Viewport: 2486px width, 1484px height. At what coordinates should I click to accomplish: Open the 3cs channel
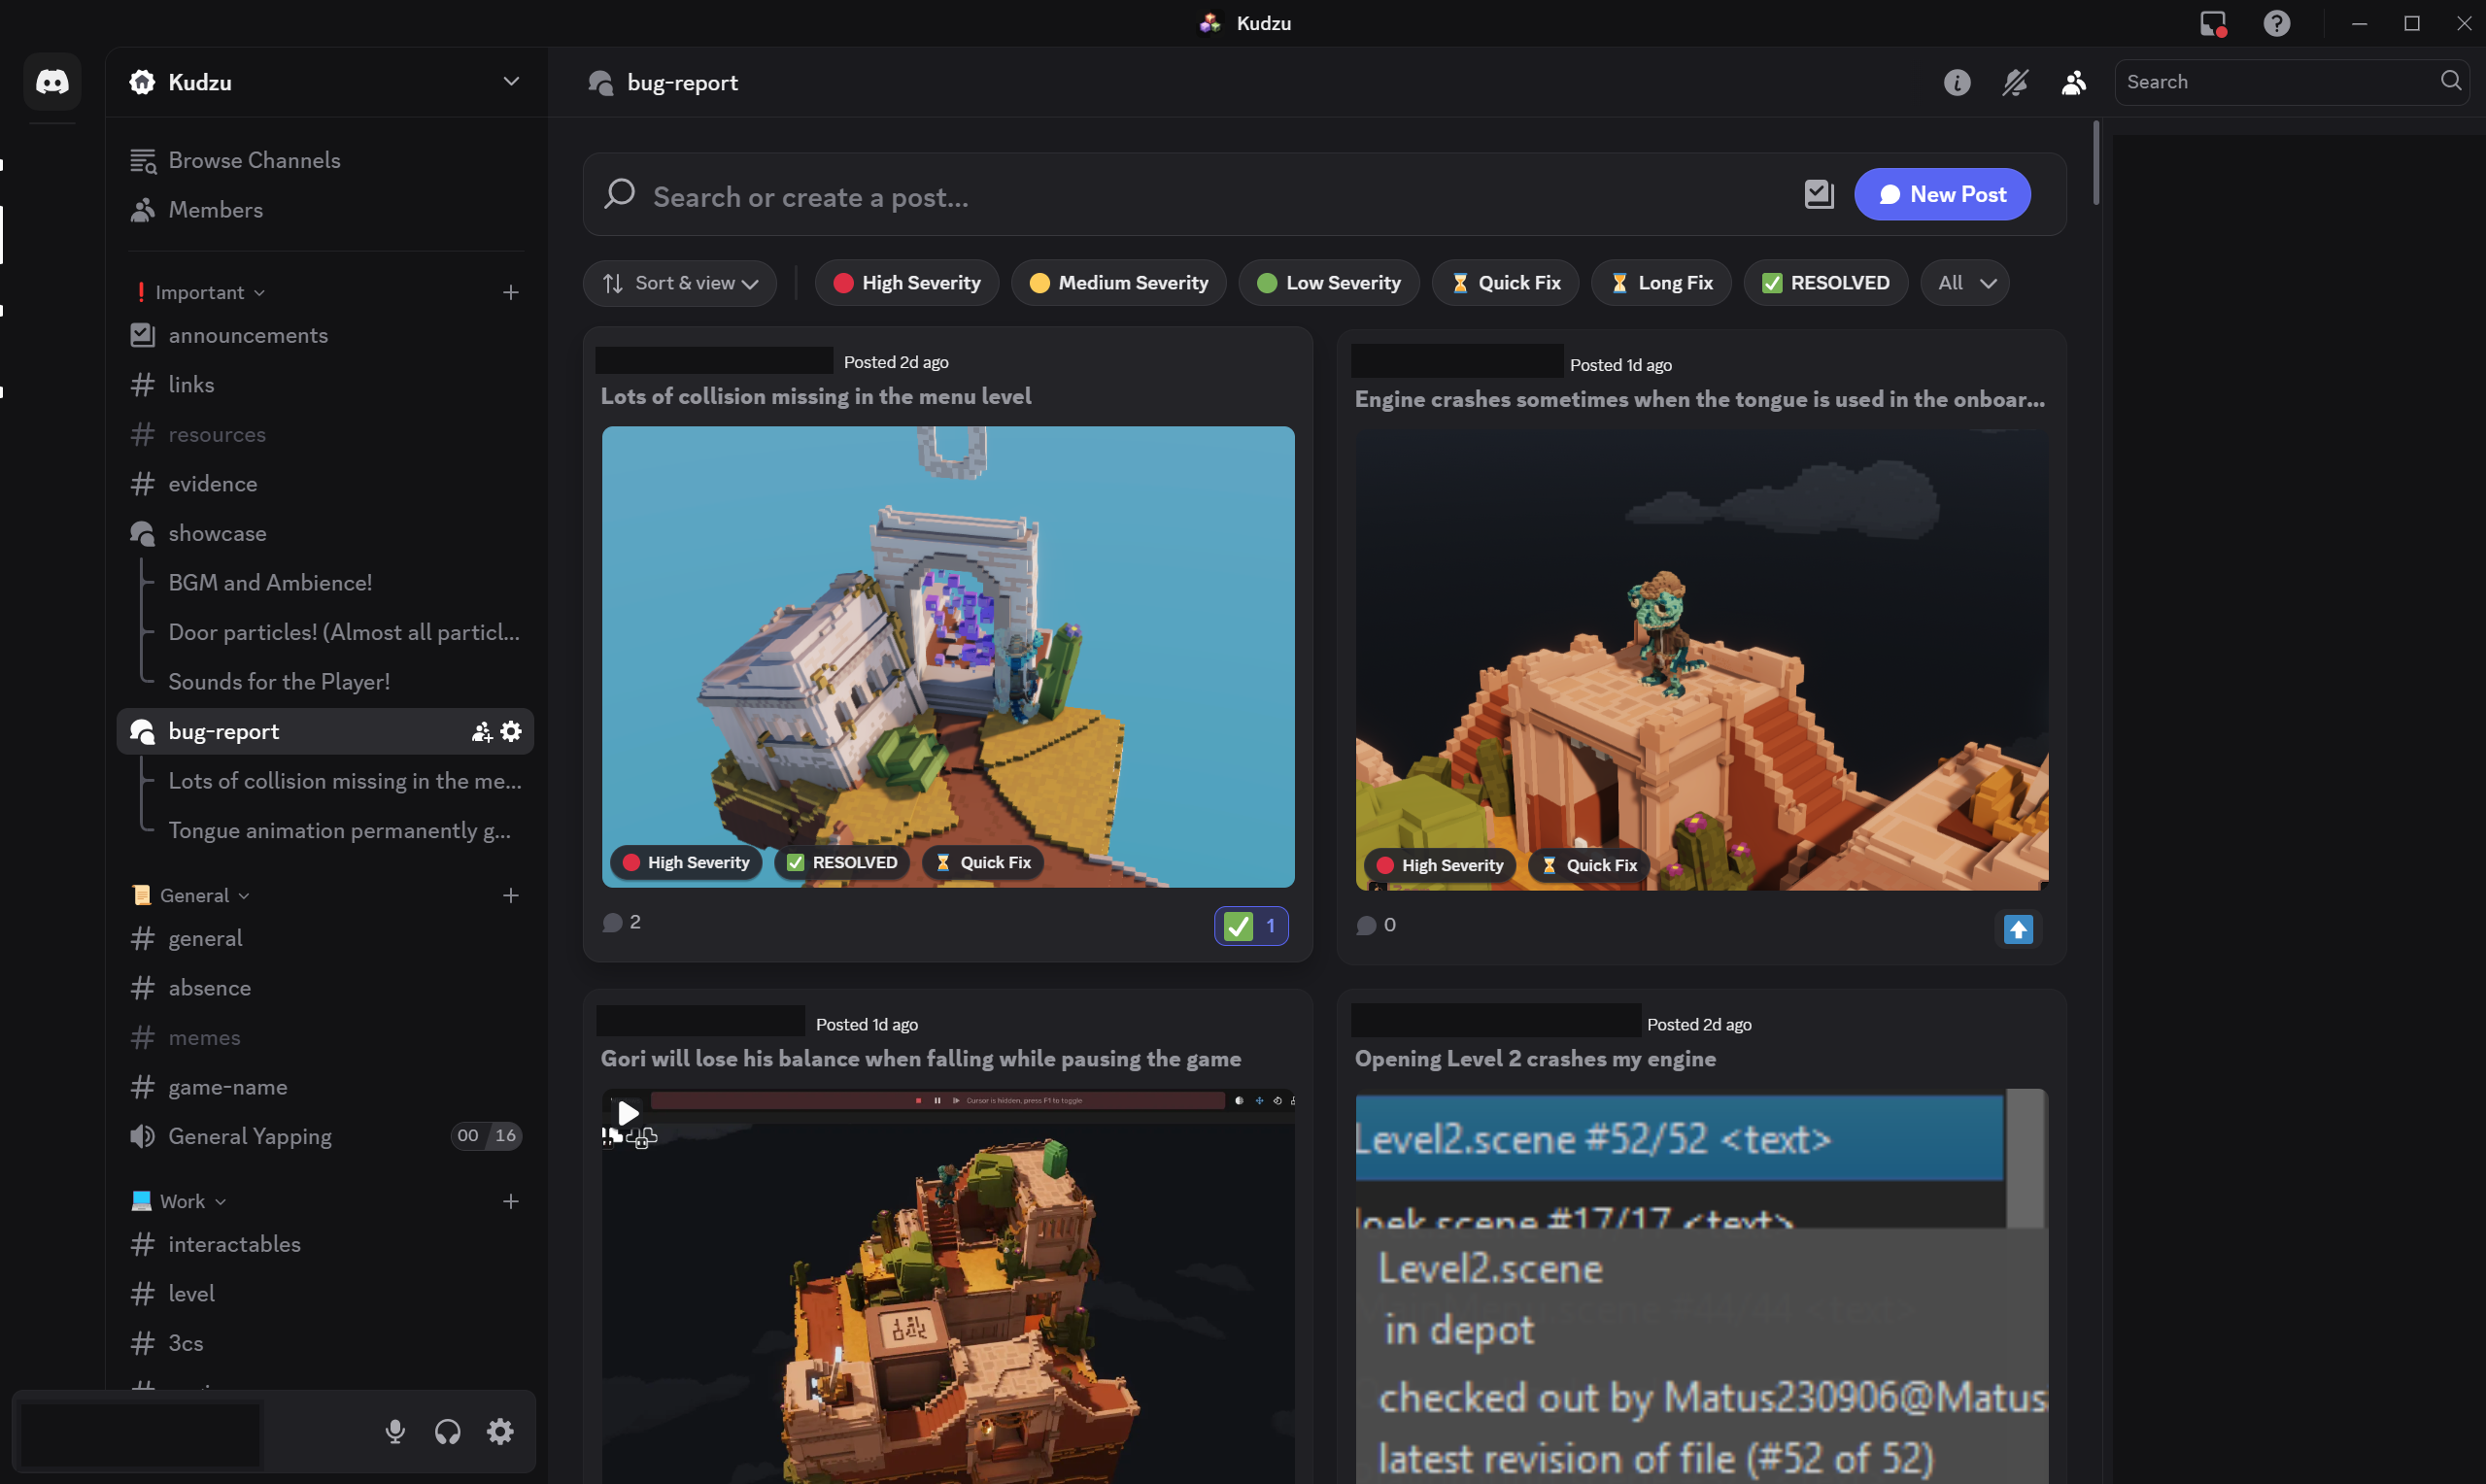(x=325, y=1343)
